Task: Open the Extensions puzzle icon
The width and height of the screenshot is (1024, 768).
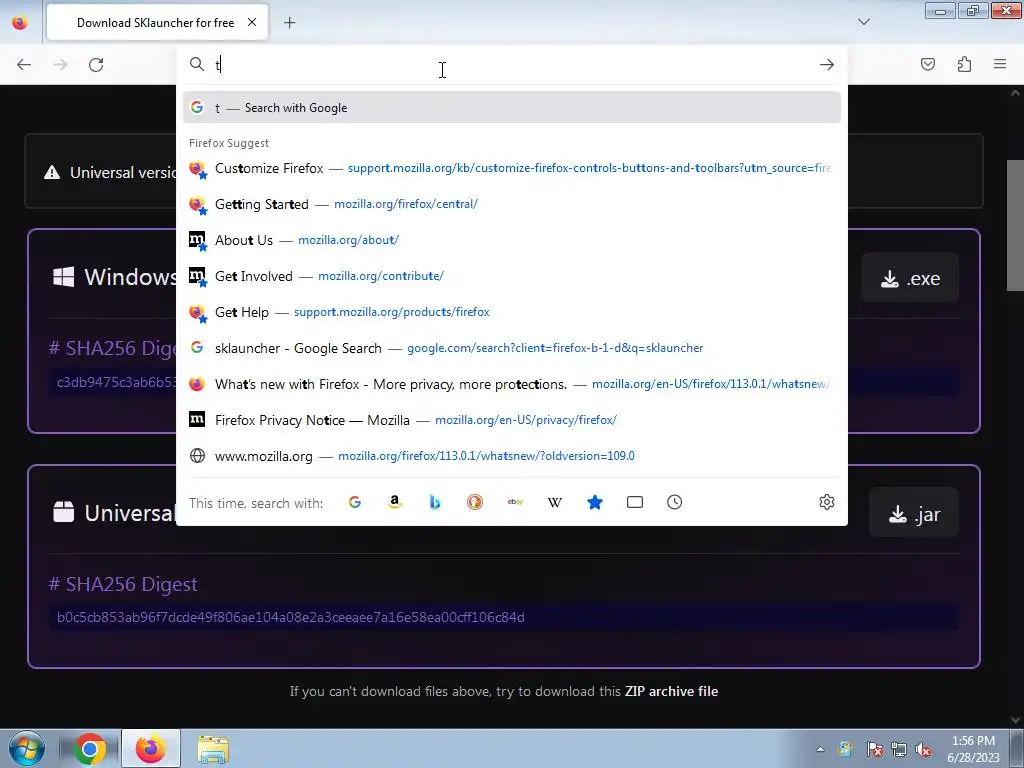Action: (x=964, y=64)
